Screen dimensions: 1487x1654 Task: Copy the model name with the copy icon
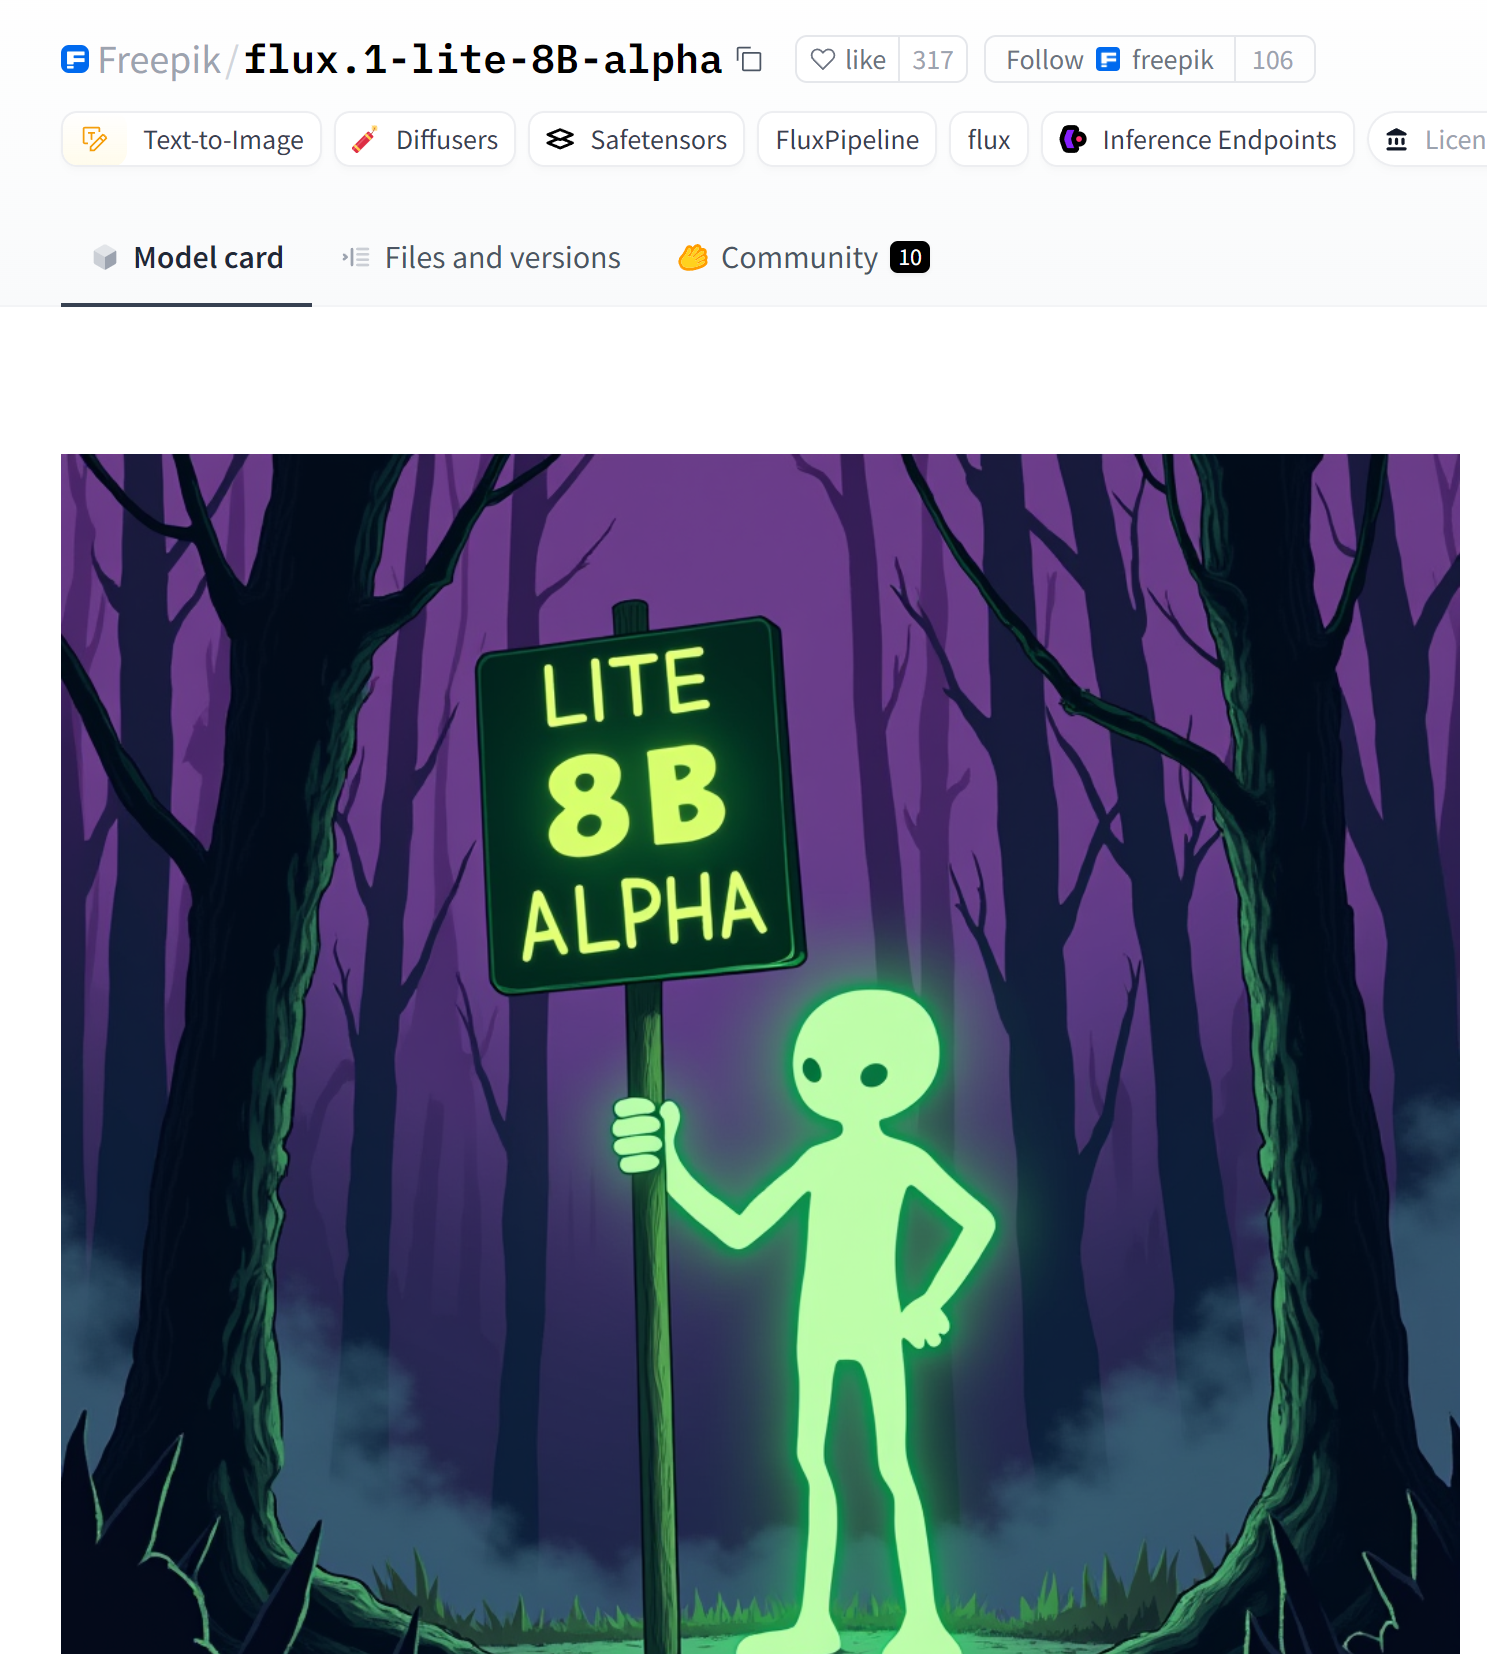click(x=749, y=60)
